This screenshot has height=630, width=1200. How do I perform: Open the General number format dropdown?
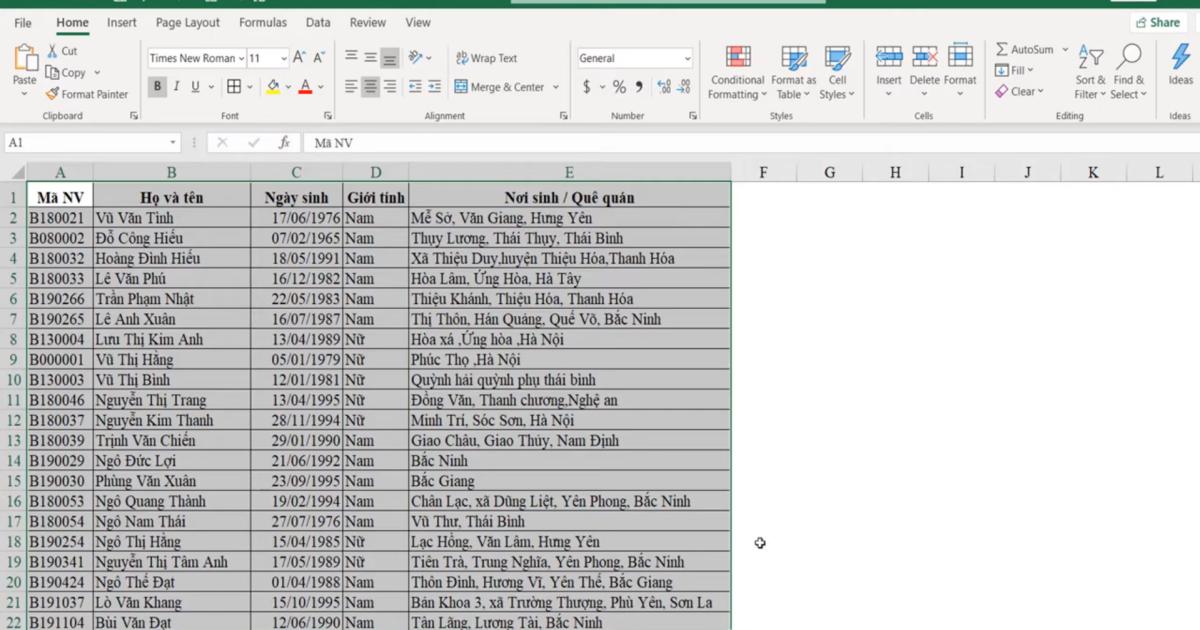(687, 58)
